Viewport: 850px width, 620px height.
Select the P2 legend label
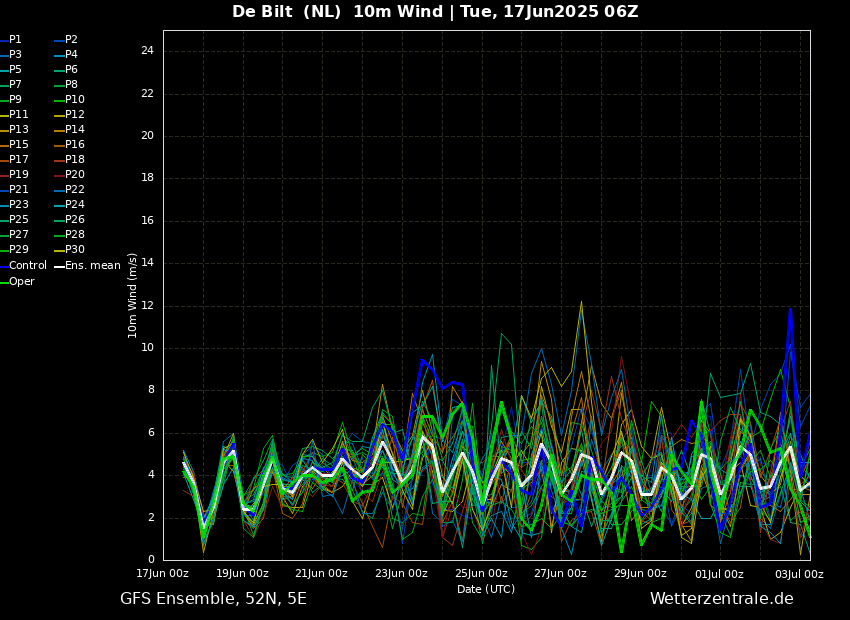(x=71, y=40)
